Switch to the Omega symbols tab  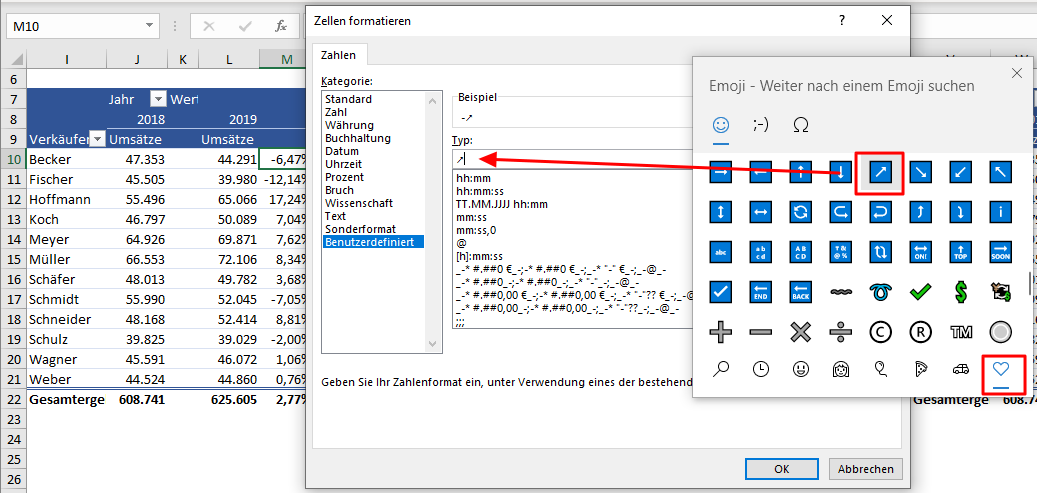[801, 125]
